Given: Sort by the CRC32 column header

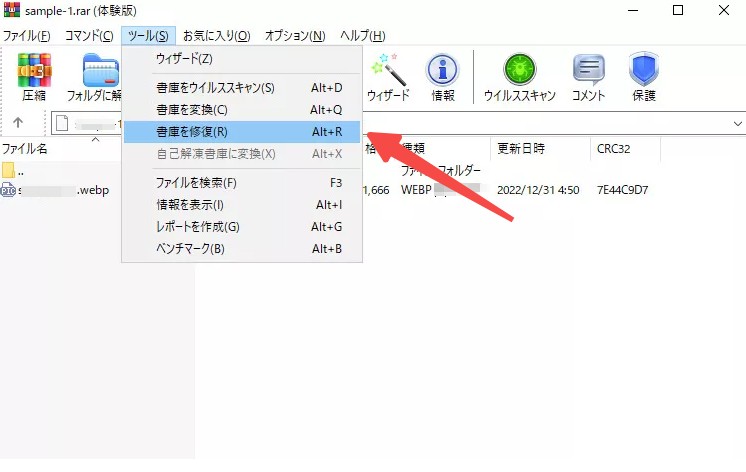Looking at the screenshot, I should (615, 148).
